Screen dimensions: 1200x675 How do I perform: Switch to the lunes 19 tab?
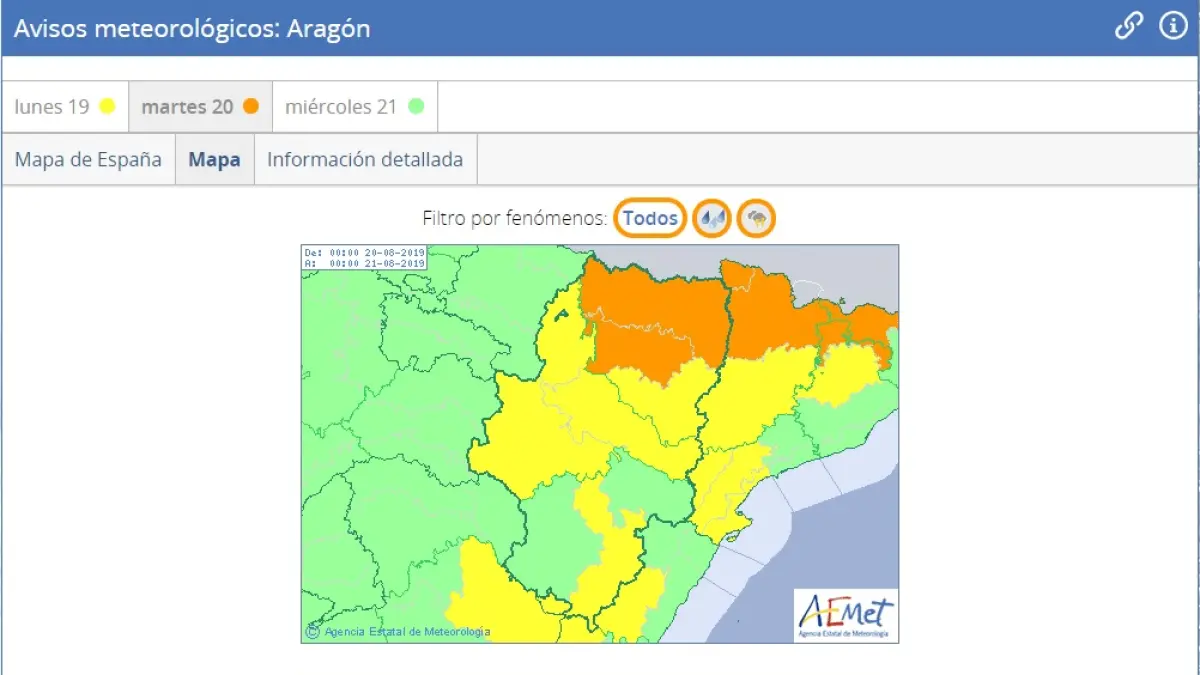(x=65, y=107)
